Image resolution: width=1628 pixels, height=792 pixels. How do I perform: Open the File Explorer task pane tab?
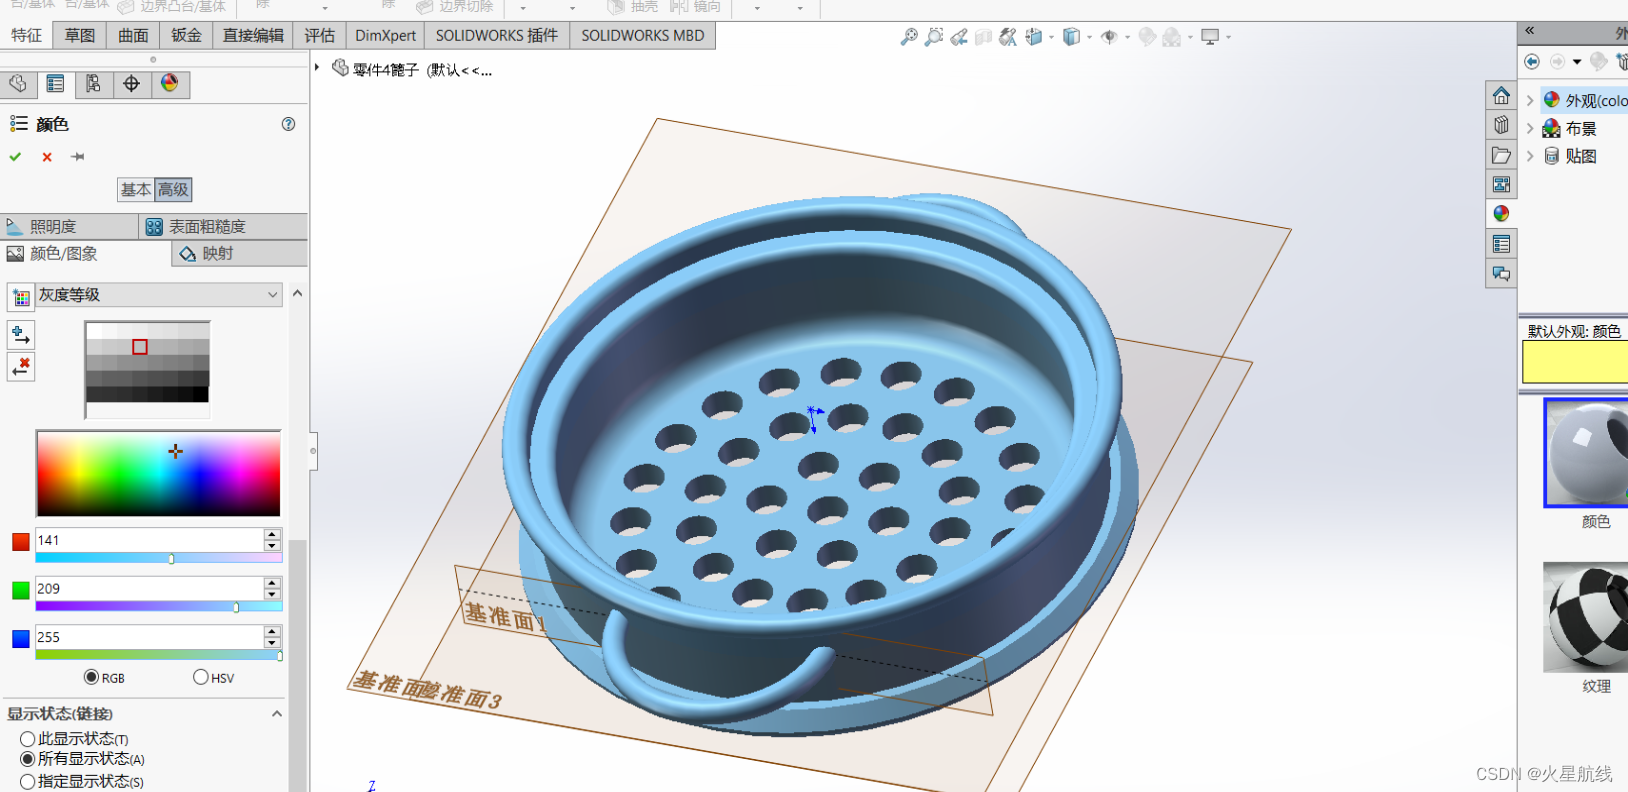pos(1501,155)
